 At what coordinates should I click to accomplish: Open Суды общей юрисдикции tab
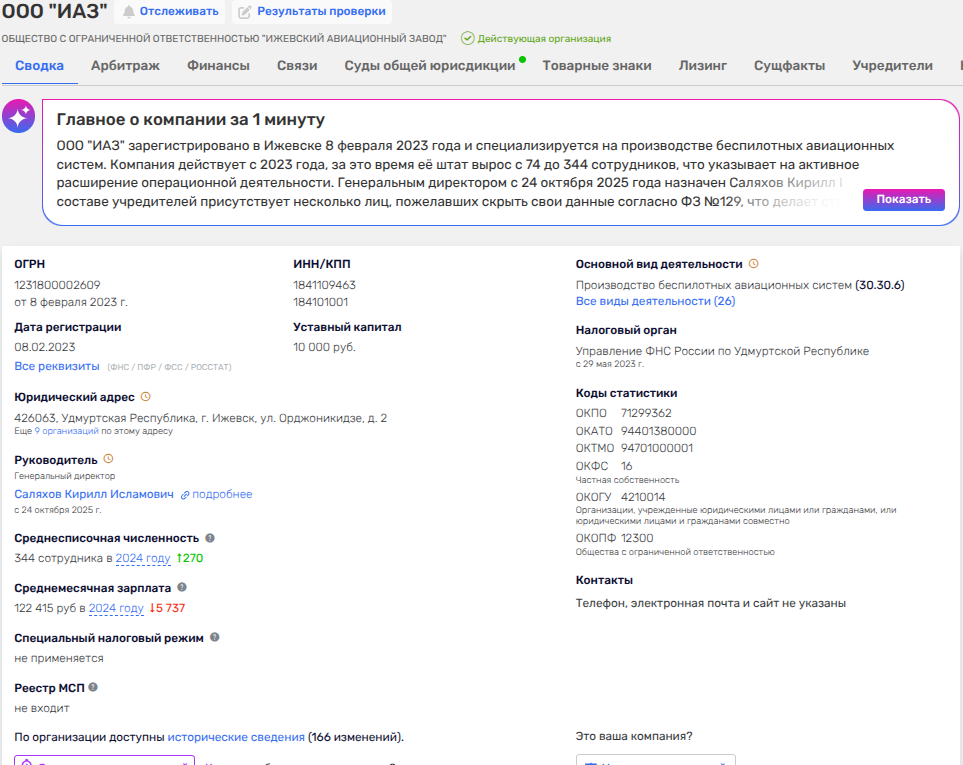tap(429, 66)
